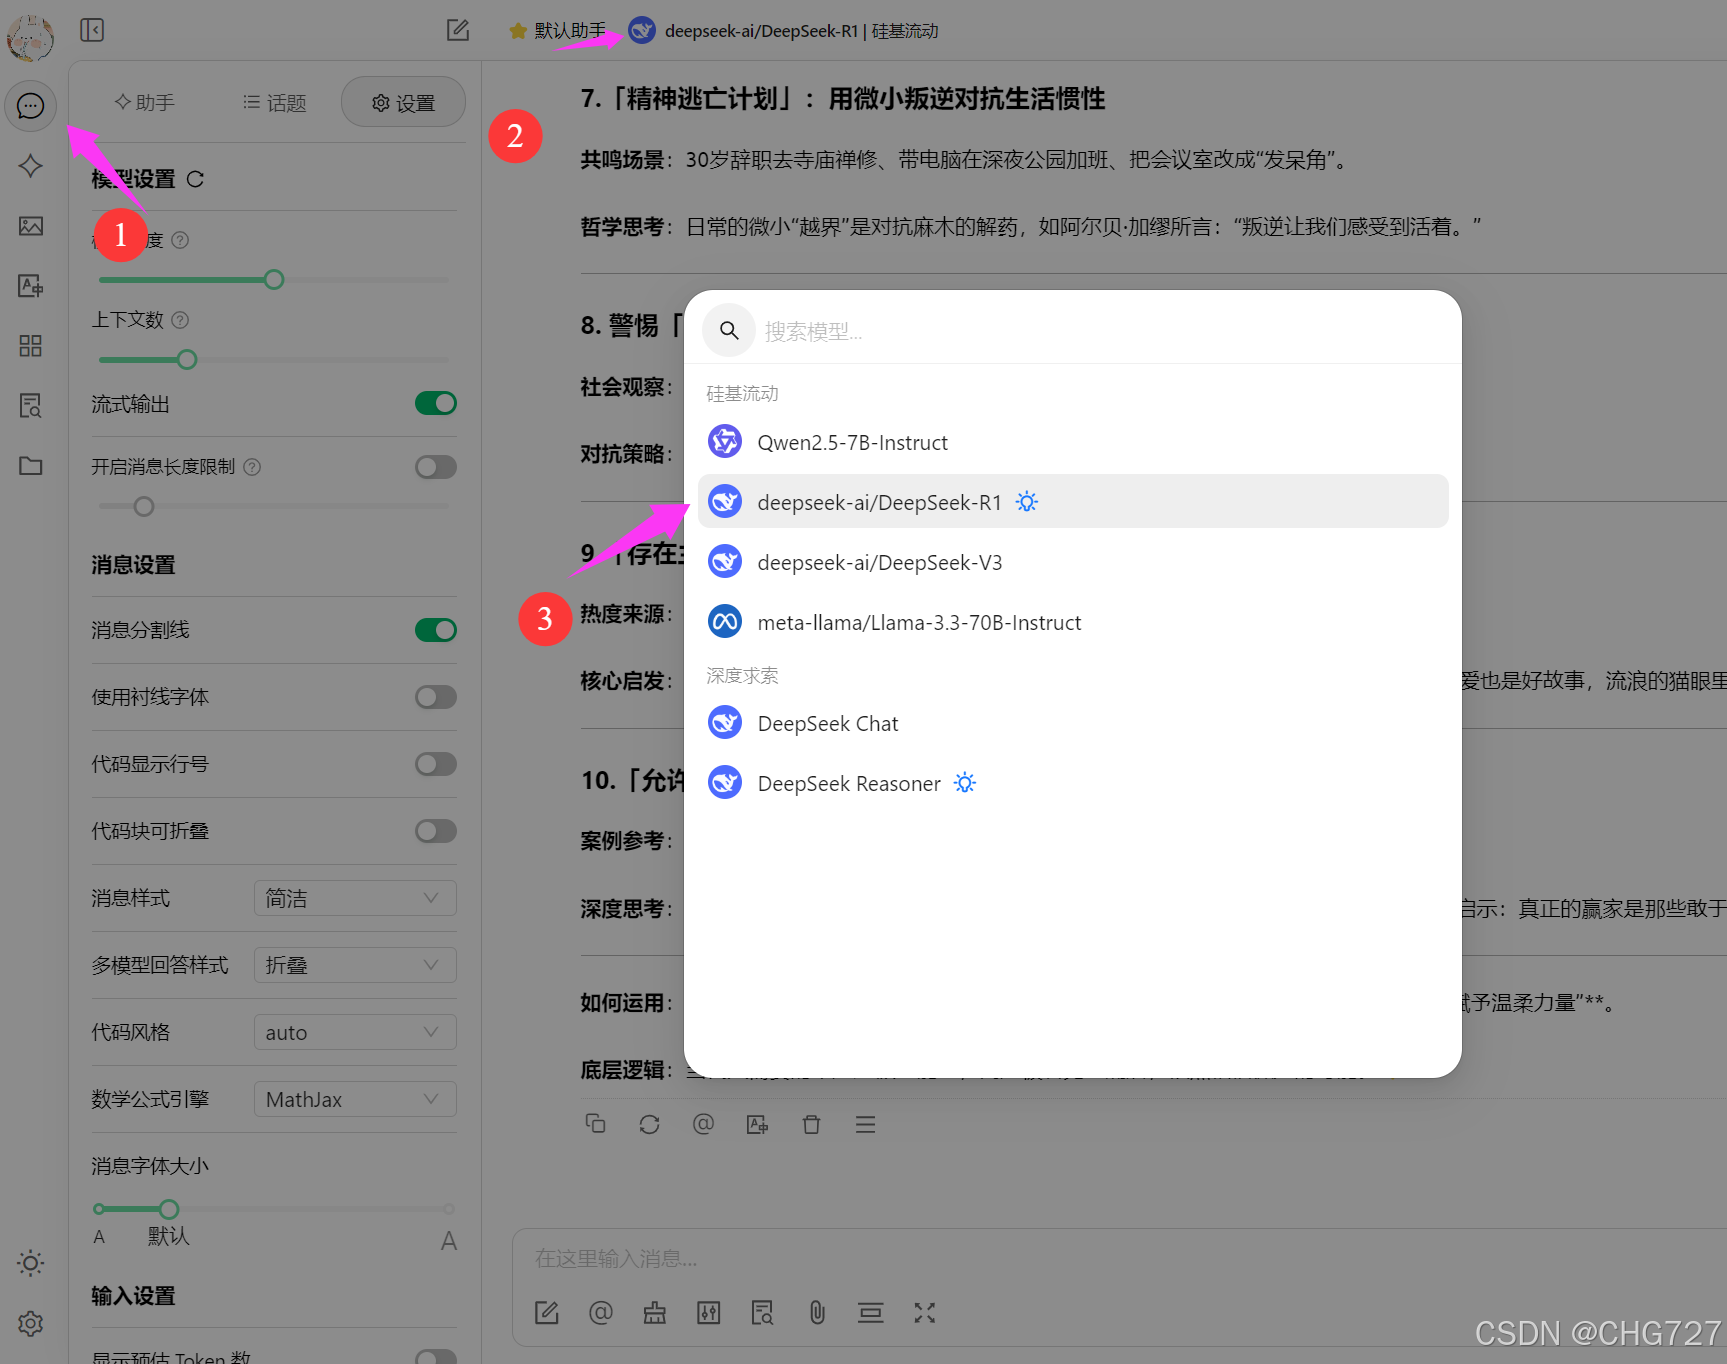
Task: Create new topic with edit icon
Action: coord(458,30)
